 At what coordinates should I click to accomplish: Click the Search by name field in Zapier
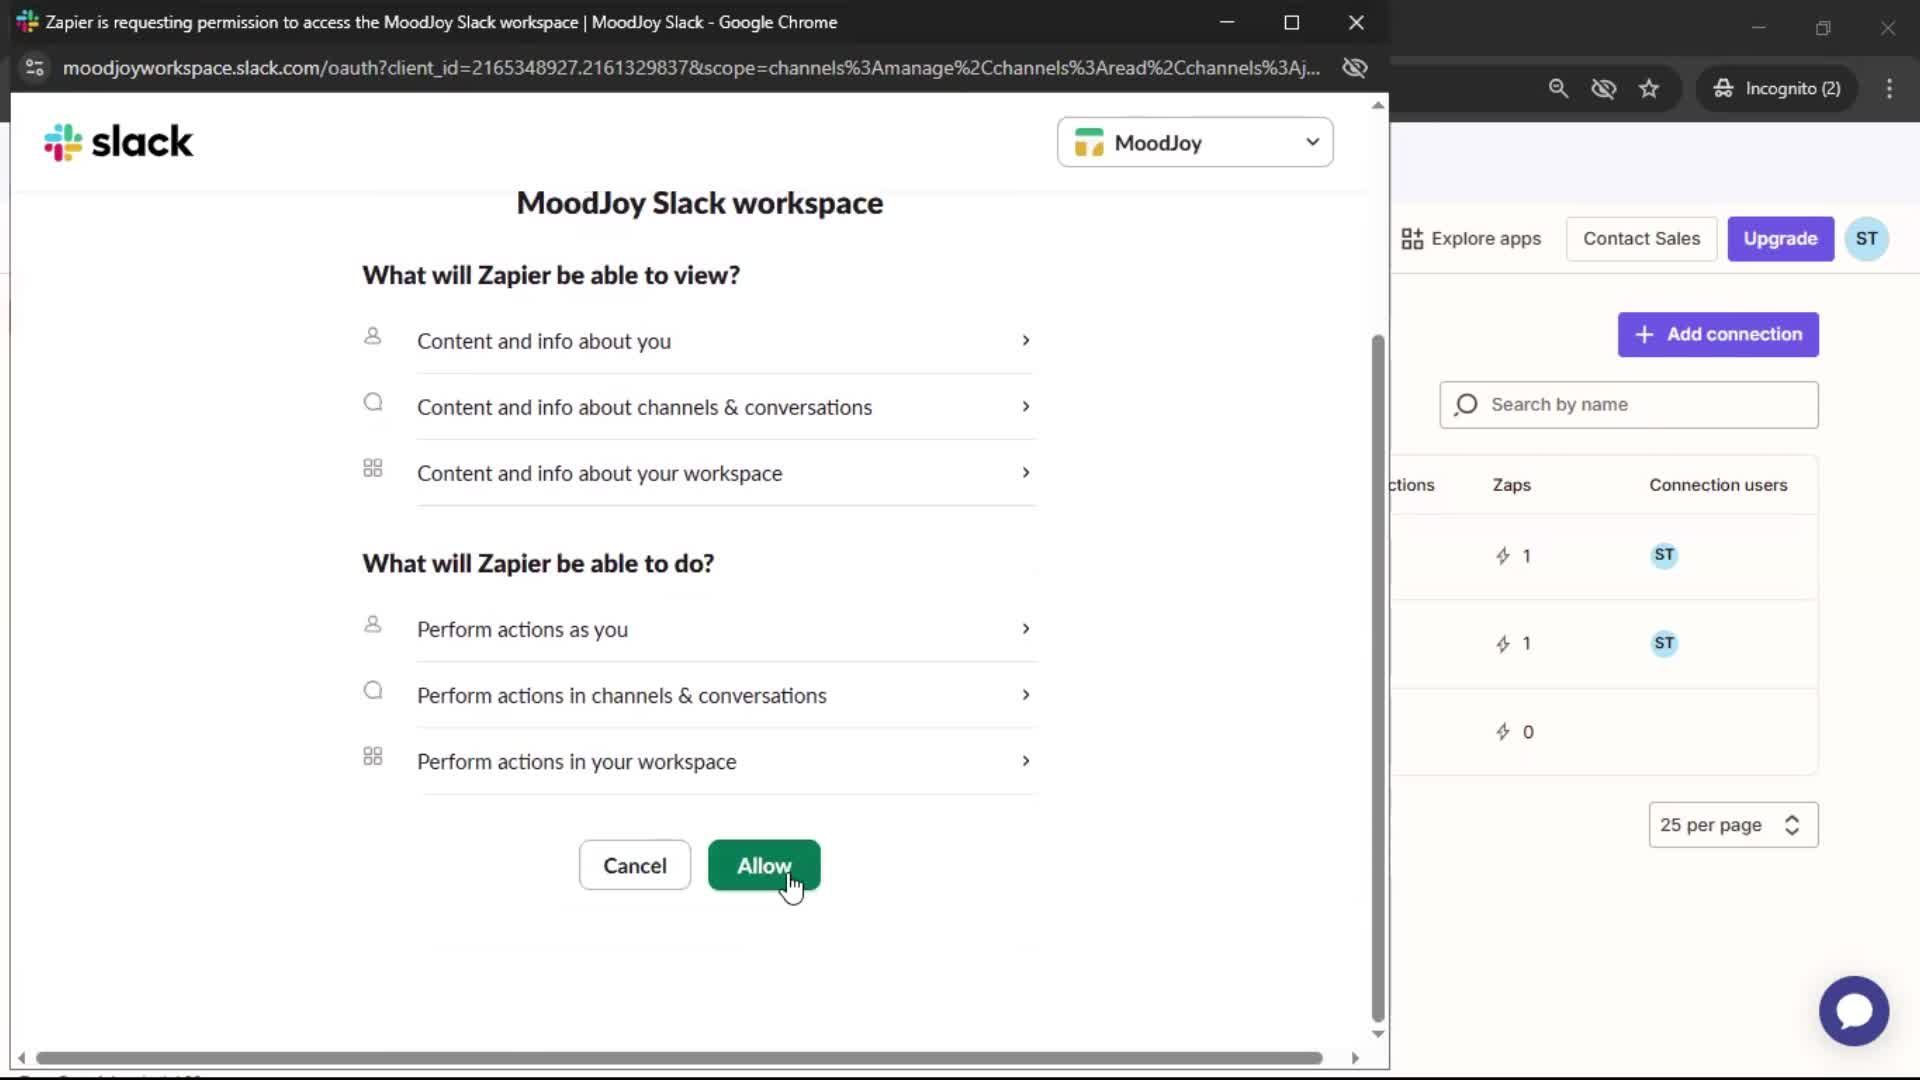(x=1629, y=405)
